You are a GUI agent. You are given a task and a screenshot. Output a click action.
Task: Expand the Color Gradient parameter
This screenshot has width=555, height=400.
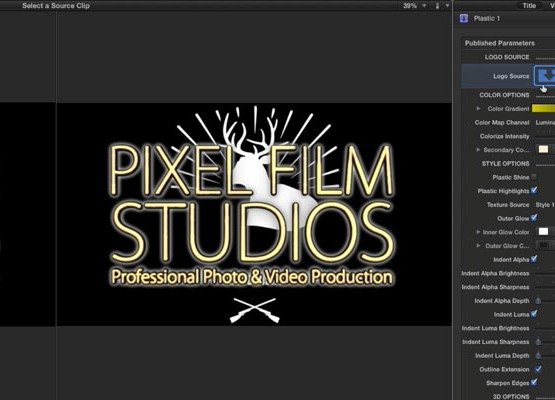[x=478, y=108]
